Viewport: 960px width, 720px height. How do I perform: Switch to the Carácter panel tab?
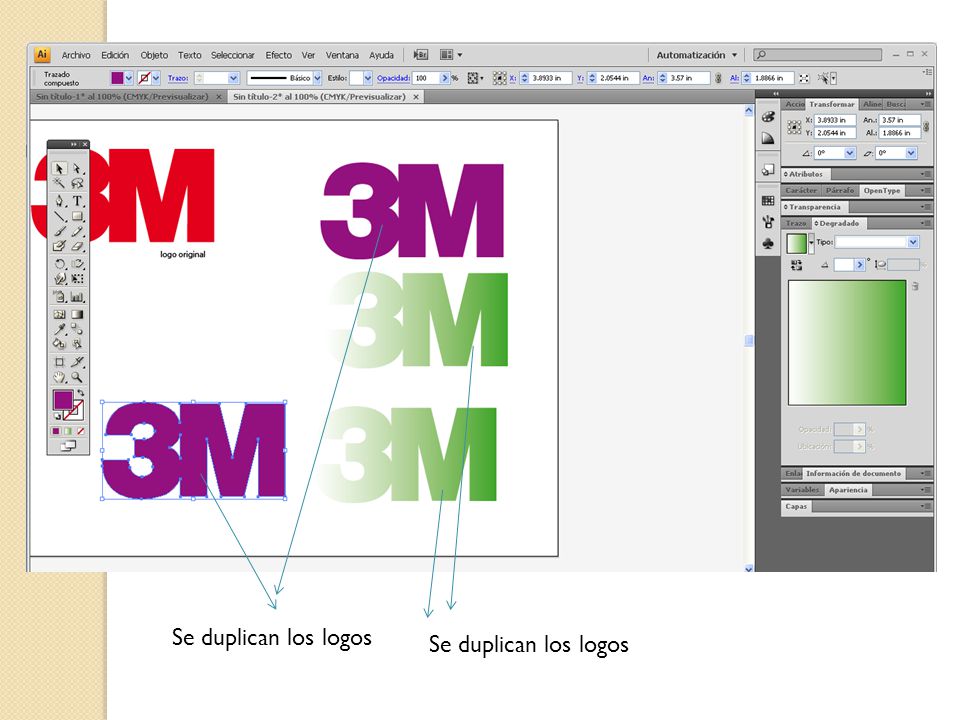[x=801, y=191]
